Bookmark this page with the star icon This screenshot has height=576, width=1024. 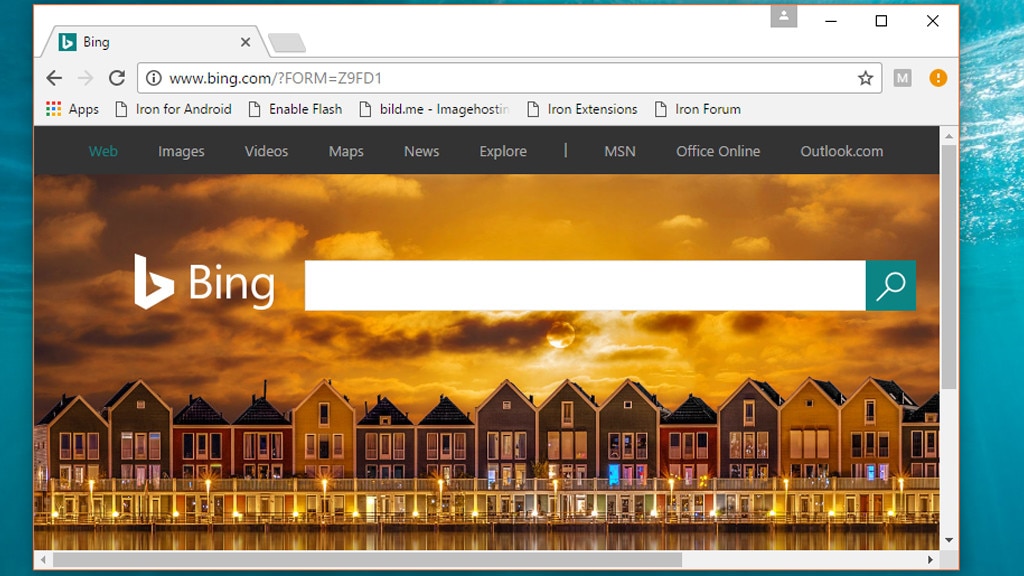pyautogui.click(x=865, y=78)
